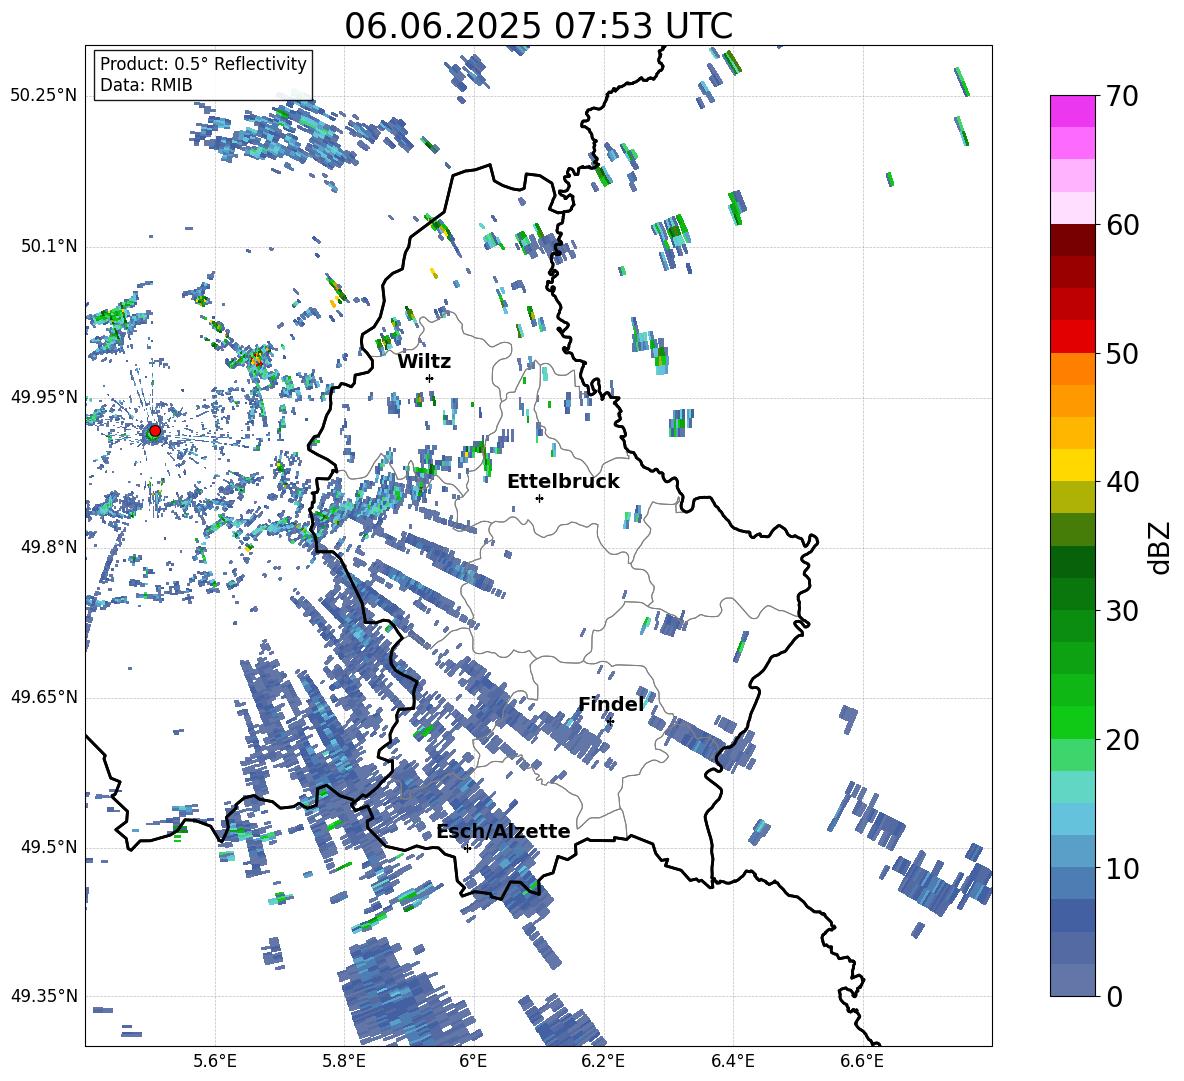
Task: Click the 6.6°E longitude label
Action: click(x=862, y=1061)
